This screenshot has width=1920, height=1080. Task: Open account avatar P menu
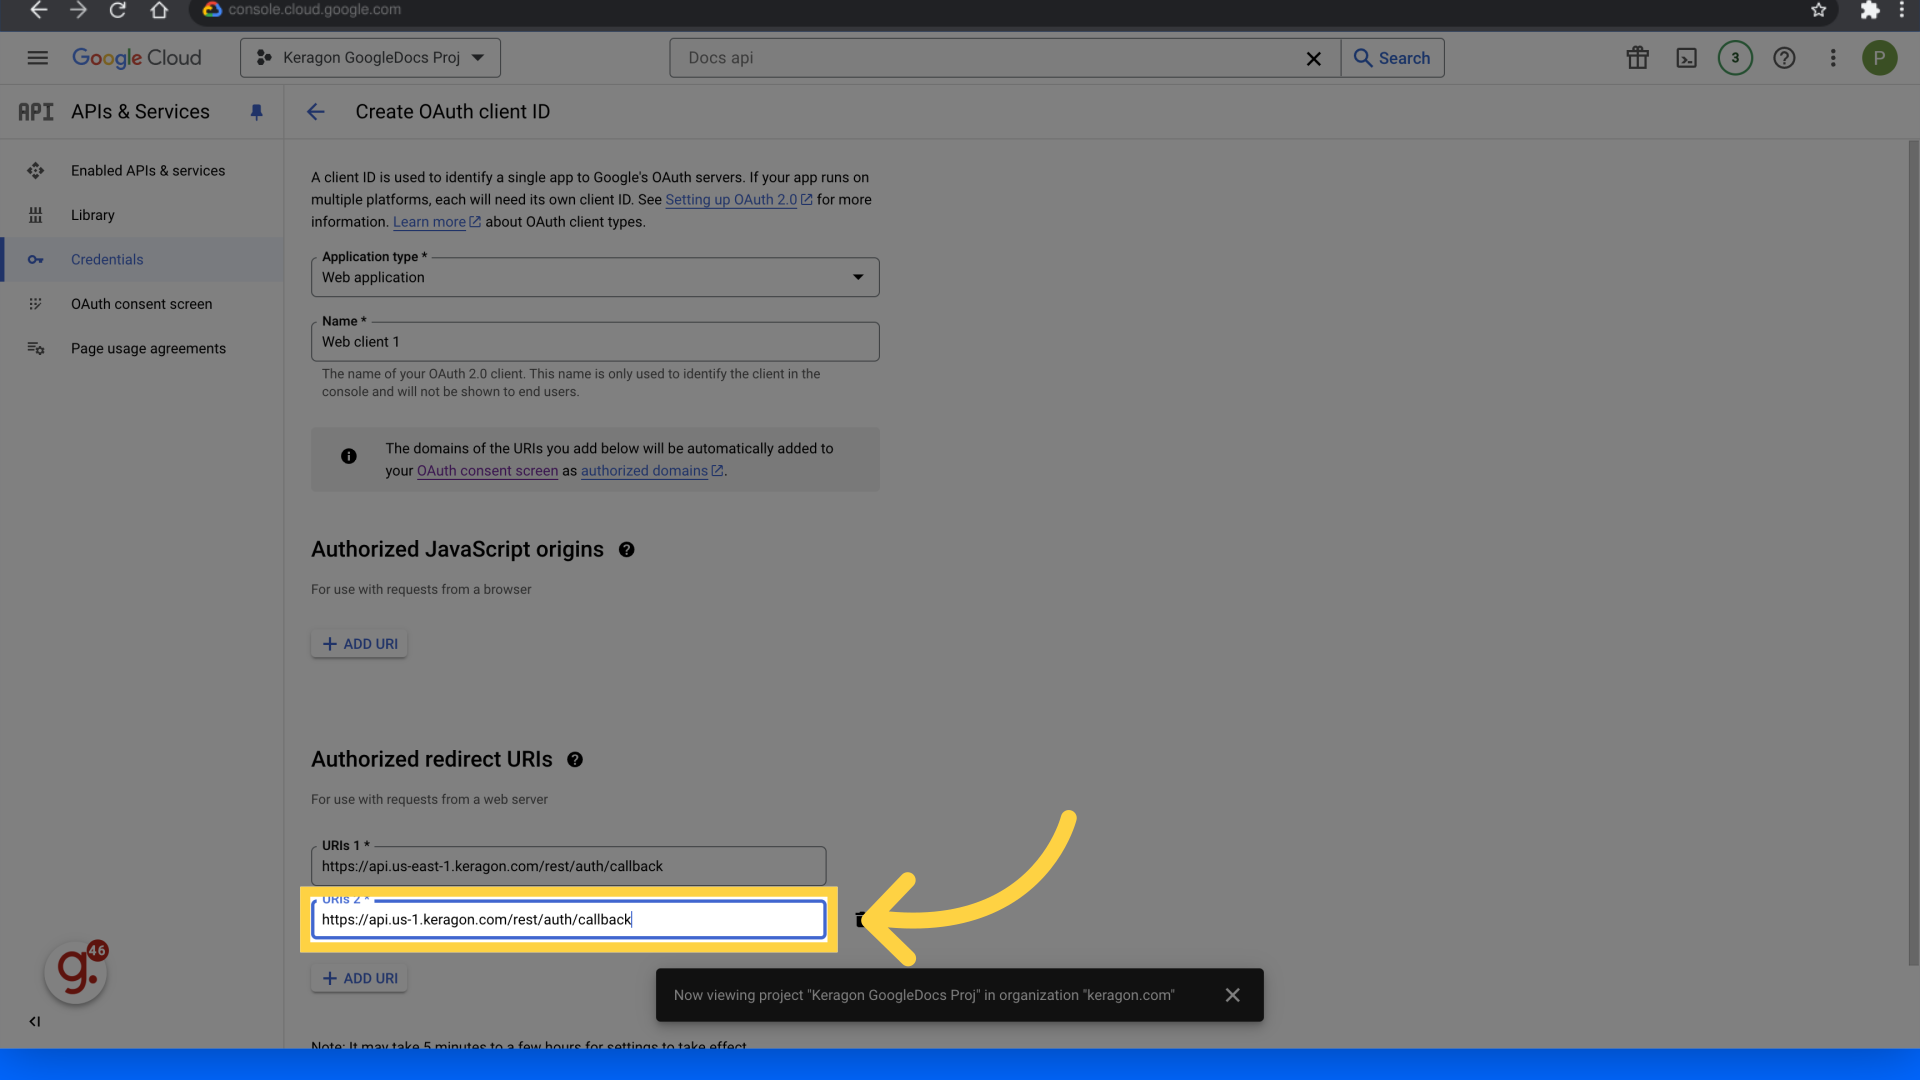(x=1879, y=58)
